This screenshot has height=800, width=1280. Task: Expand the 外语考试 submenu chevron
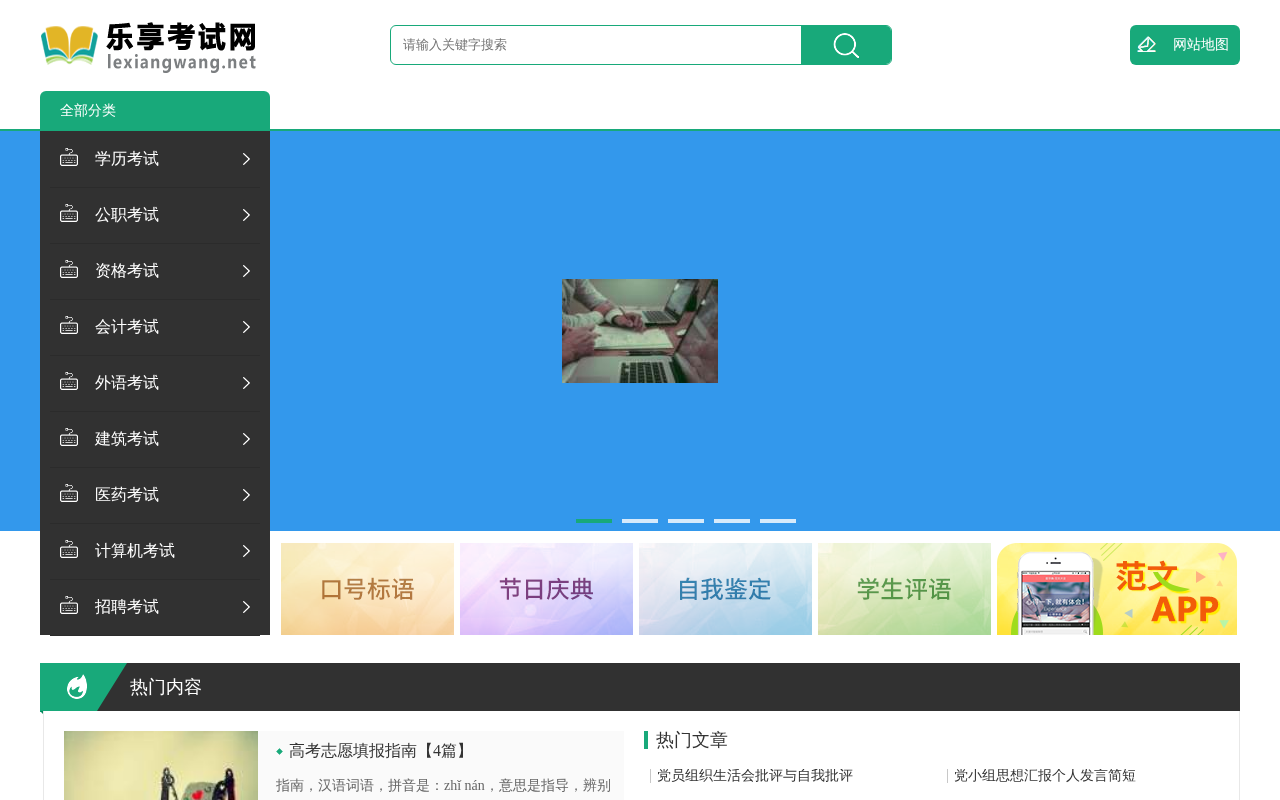[x=246, y=383]
